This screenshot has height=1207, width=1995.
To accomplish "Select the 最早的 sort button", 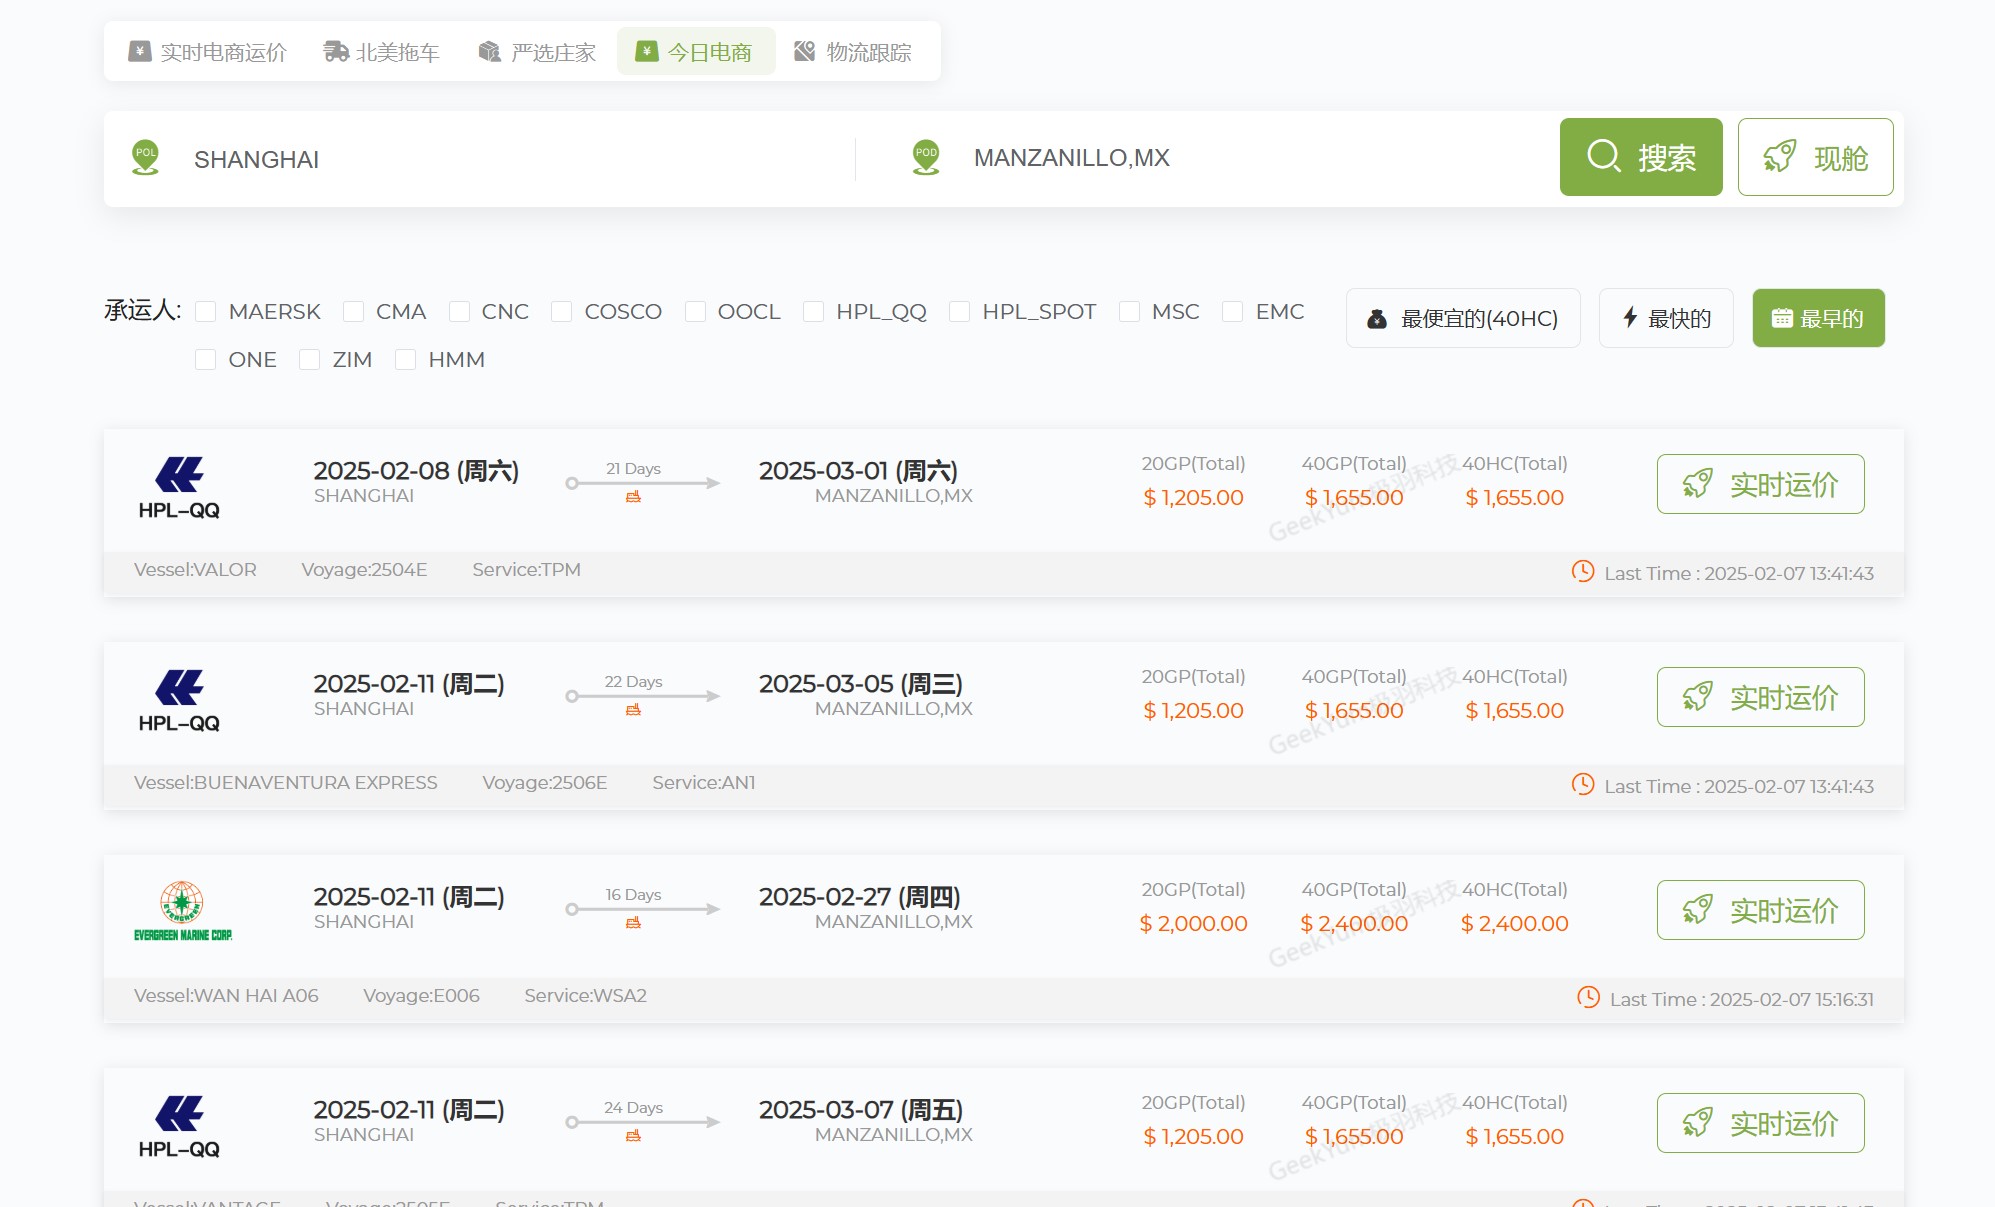I will pos(1817,319).
